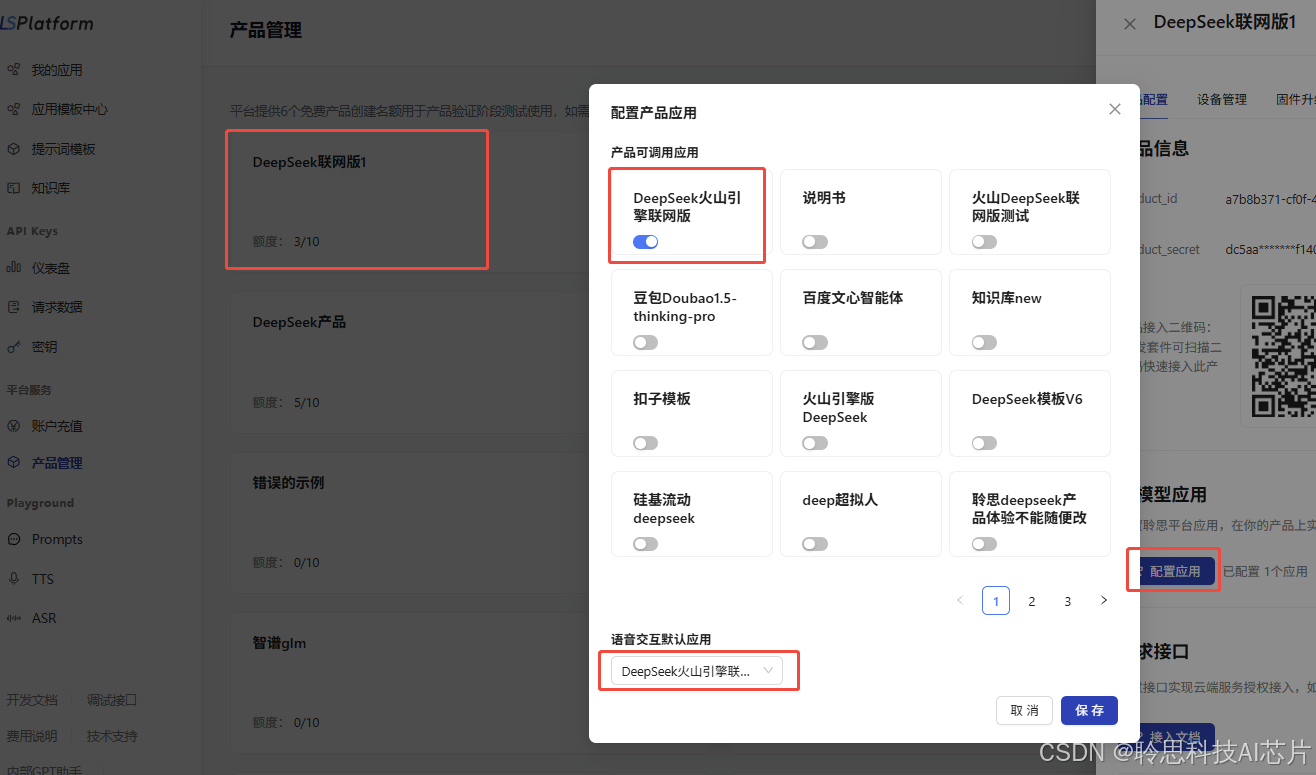Image resolution: width=1316 pixels, height=775 pixels.
Task: Open the 调试接口 link
Action: coord(112,700)
